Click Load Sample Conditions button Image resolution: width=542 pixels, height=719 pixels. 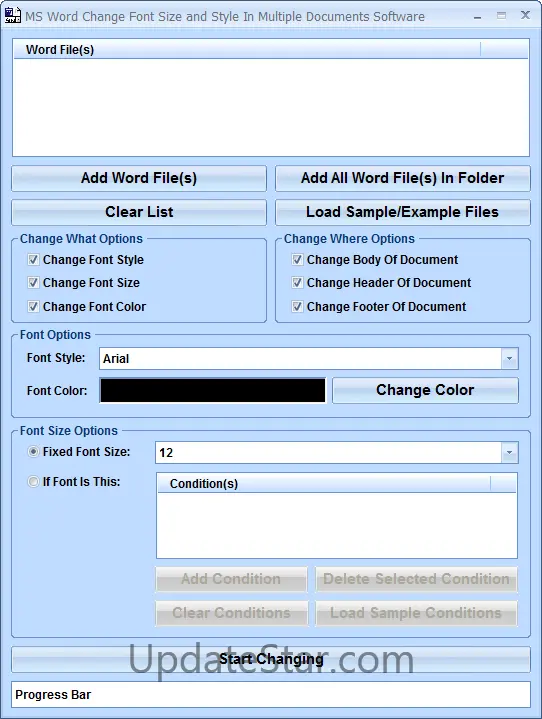point(416,613)
